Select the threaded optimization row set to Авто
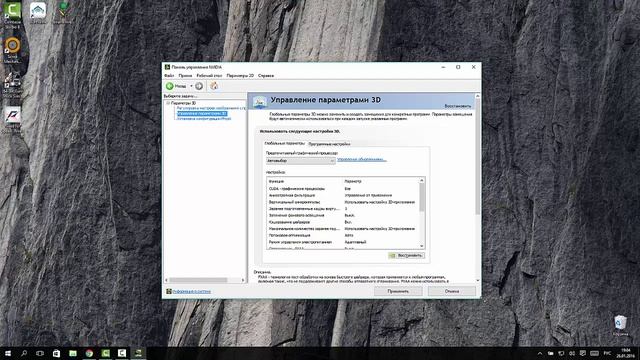 (342, 236)
